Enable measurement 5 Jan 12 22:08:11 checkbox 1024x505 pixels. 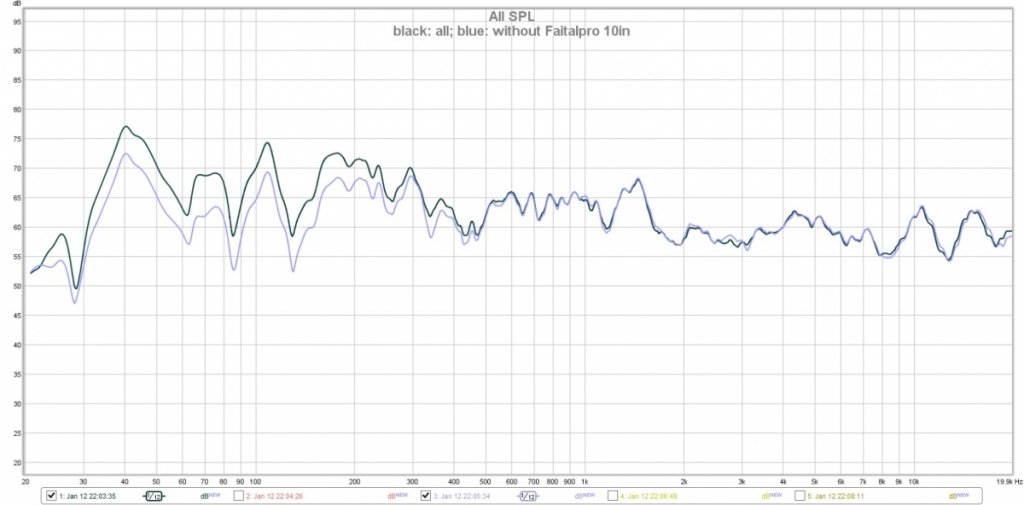799,496
